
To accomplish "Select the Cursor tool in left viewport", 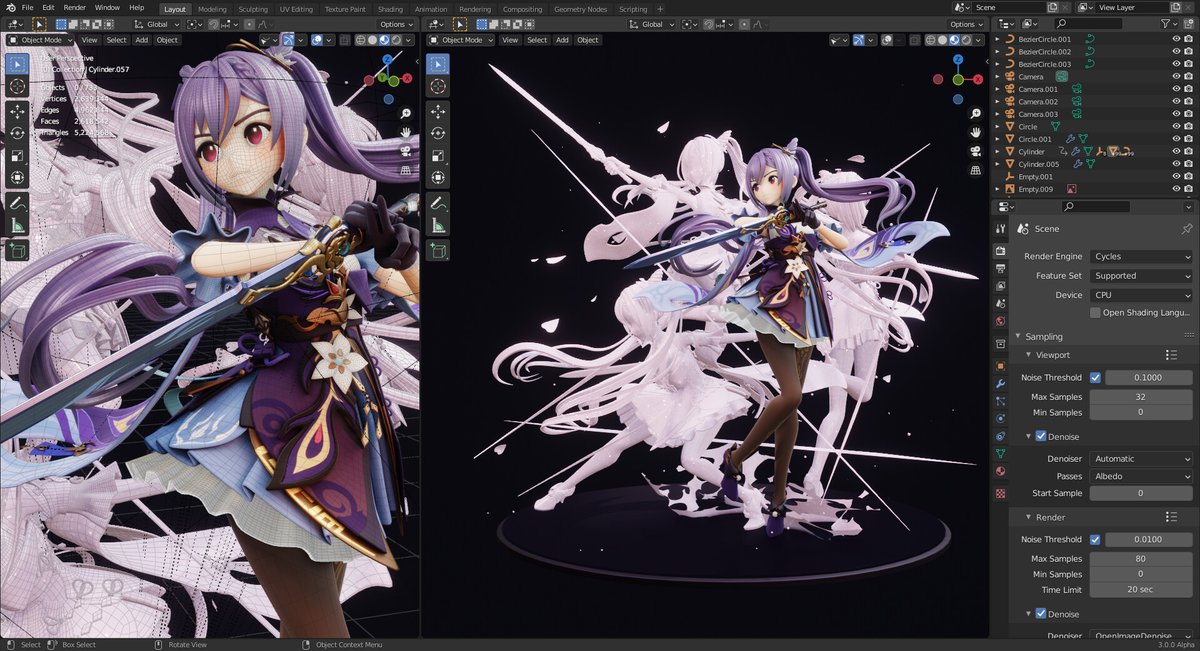I will (x=18, y=87).
